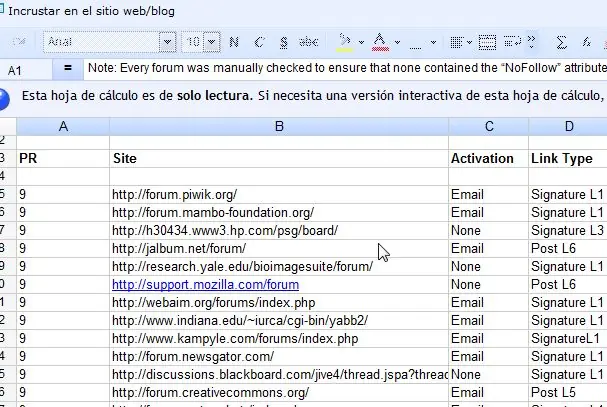Select column C header
The image size is (607, 407).
489,126
